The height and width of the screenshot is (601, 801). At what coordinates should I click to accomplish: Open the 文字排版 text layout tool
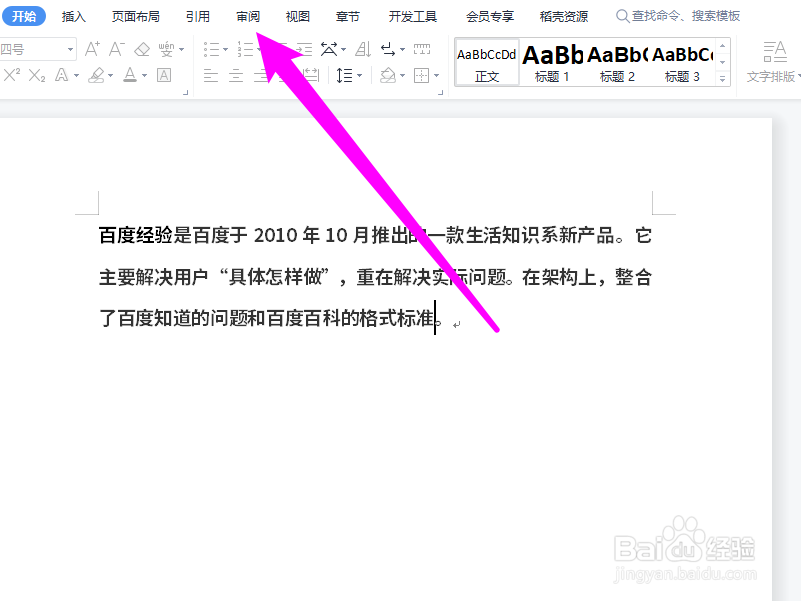point(773,62)
